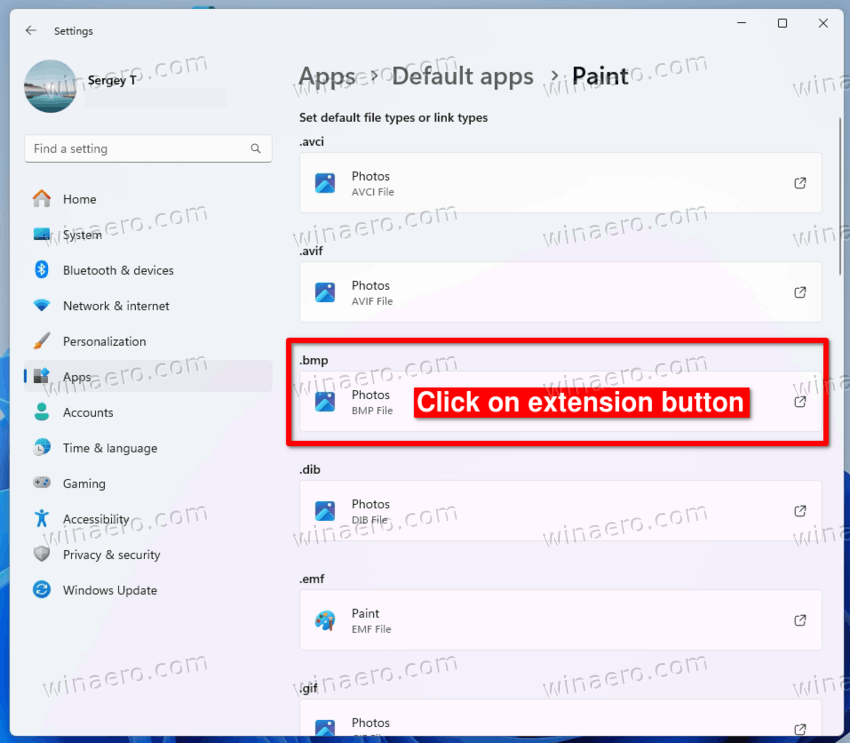Open Personalization settings

click(148, 341)
